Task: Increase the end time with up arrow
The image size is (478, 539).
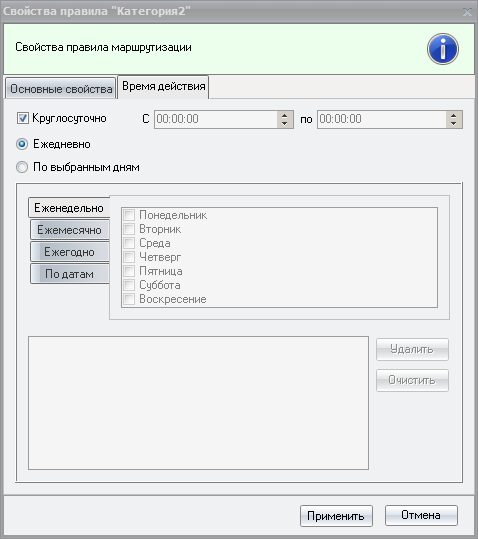Action: pyautogui.click(x=454, y=116)
